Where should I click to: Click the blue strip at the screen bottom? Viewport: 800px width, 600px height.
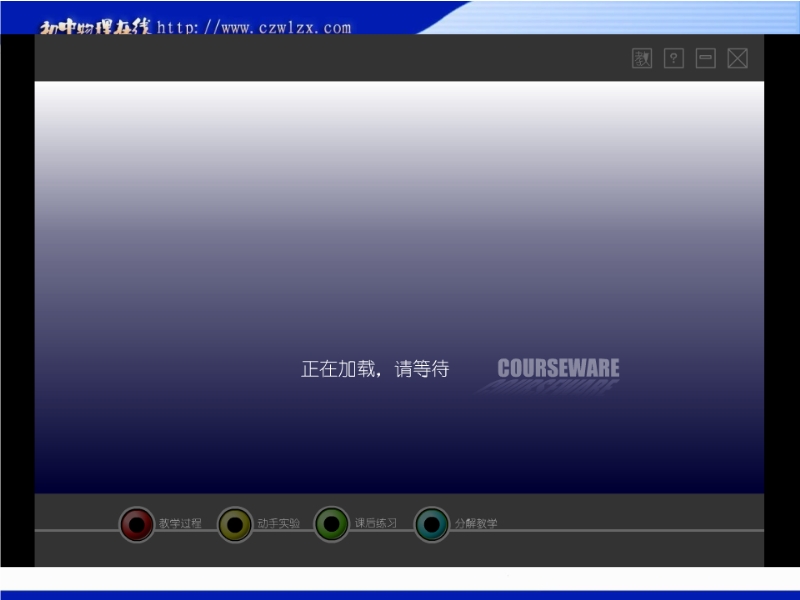[x=400, y=594]
